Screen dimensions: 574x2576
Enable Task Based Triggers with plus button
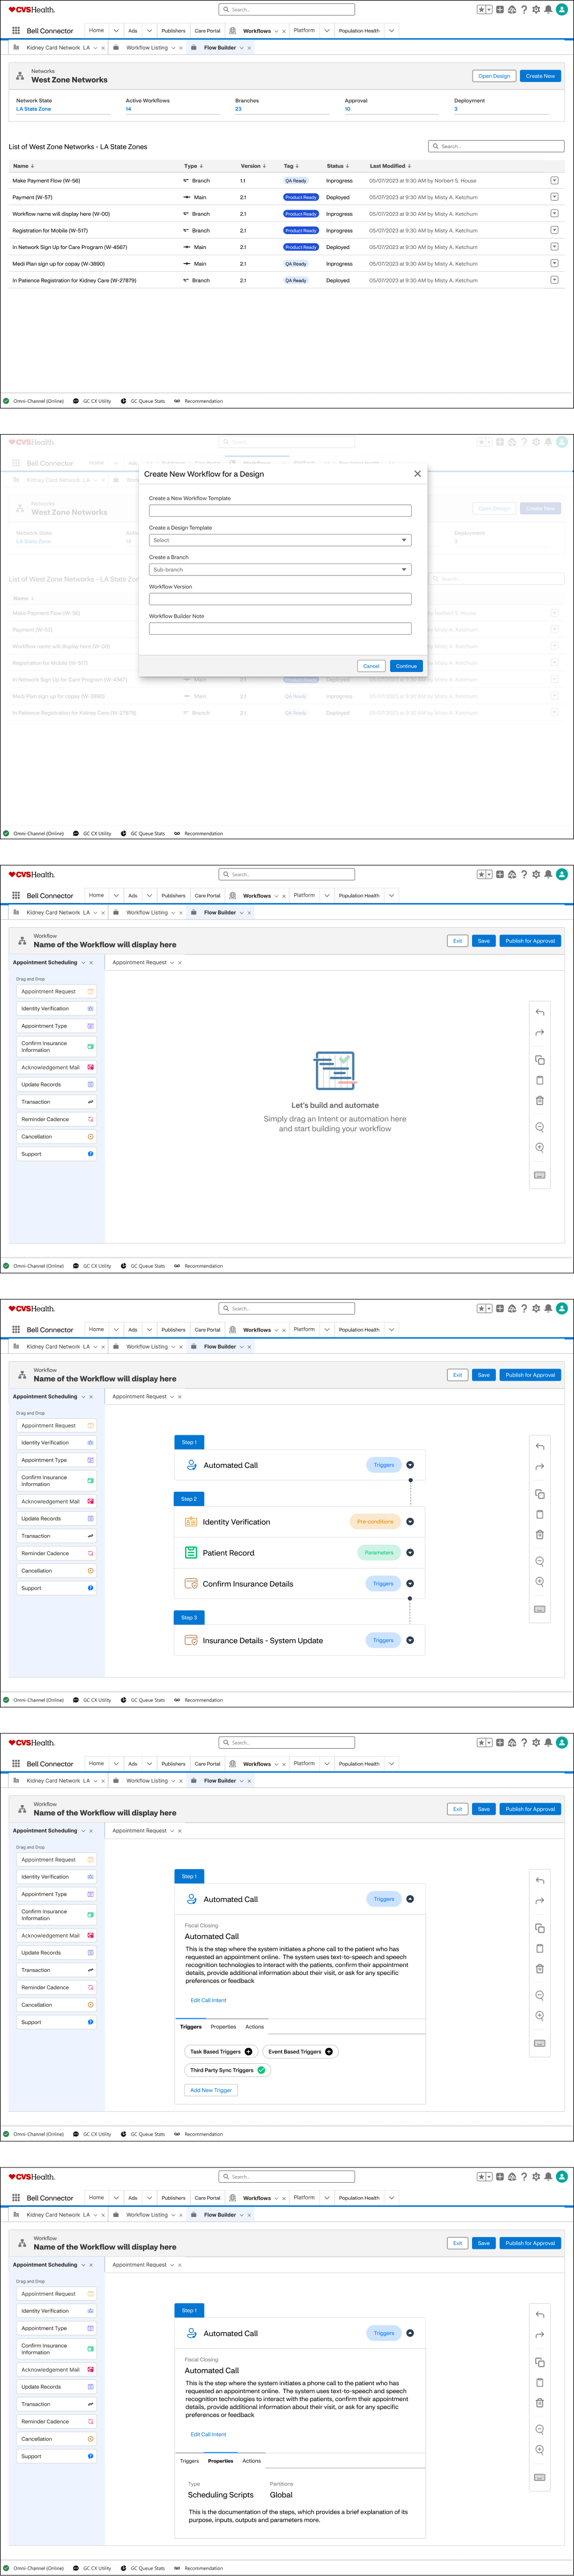pos(249,2051)
